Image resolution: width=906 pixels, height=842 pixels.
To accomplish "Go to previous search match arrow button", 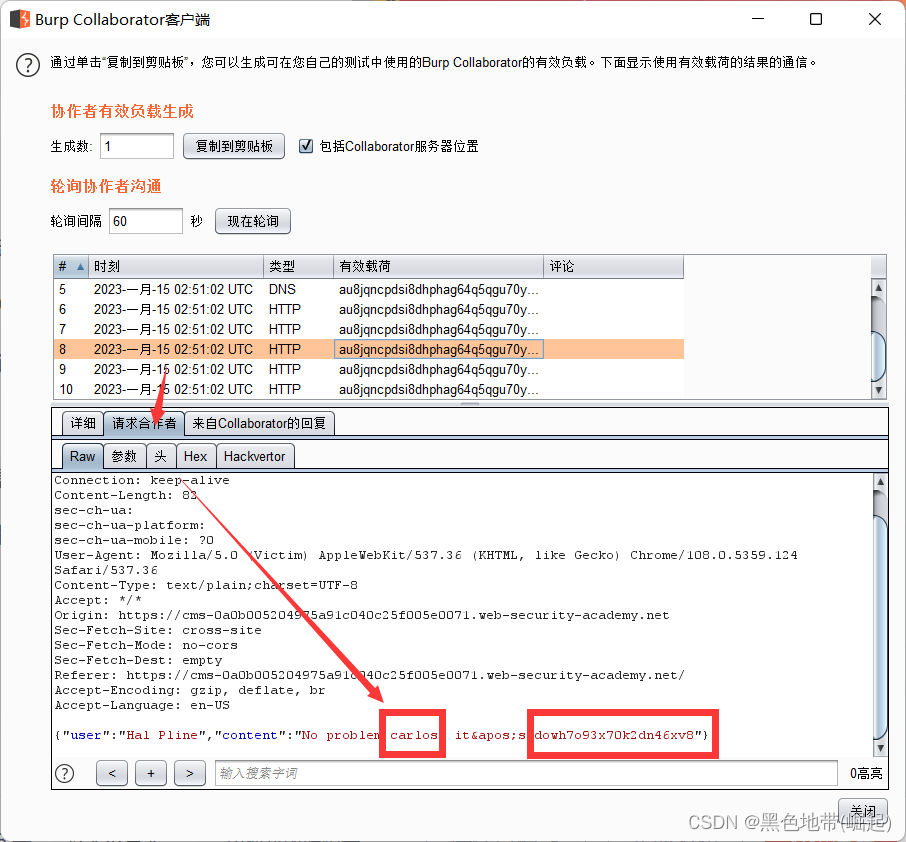I will point(112,773).
